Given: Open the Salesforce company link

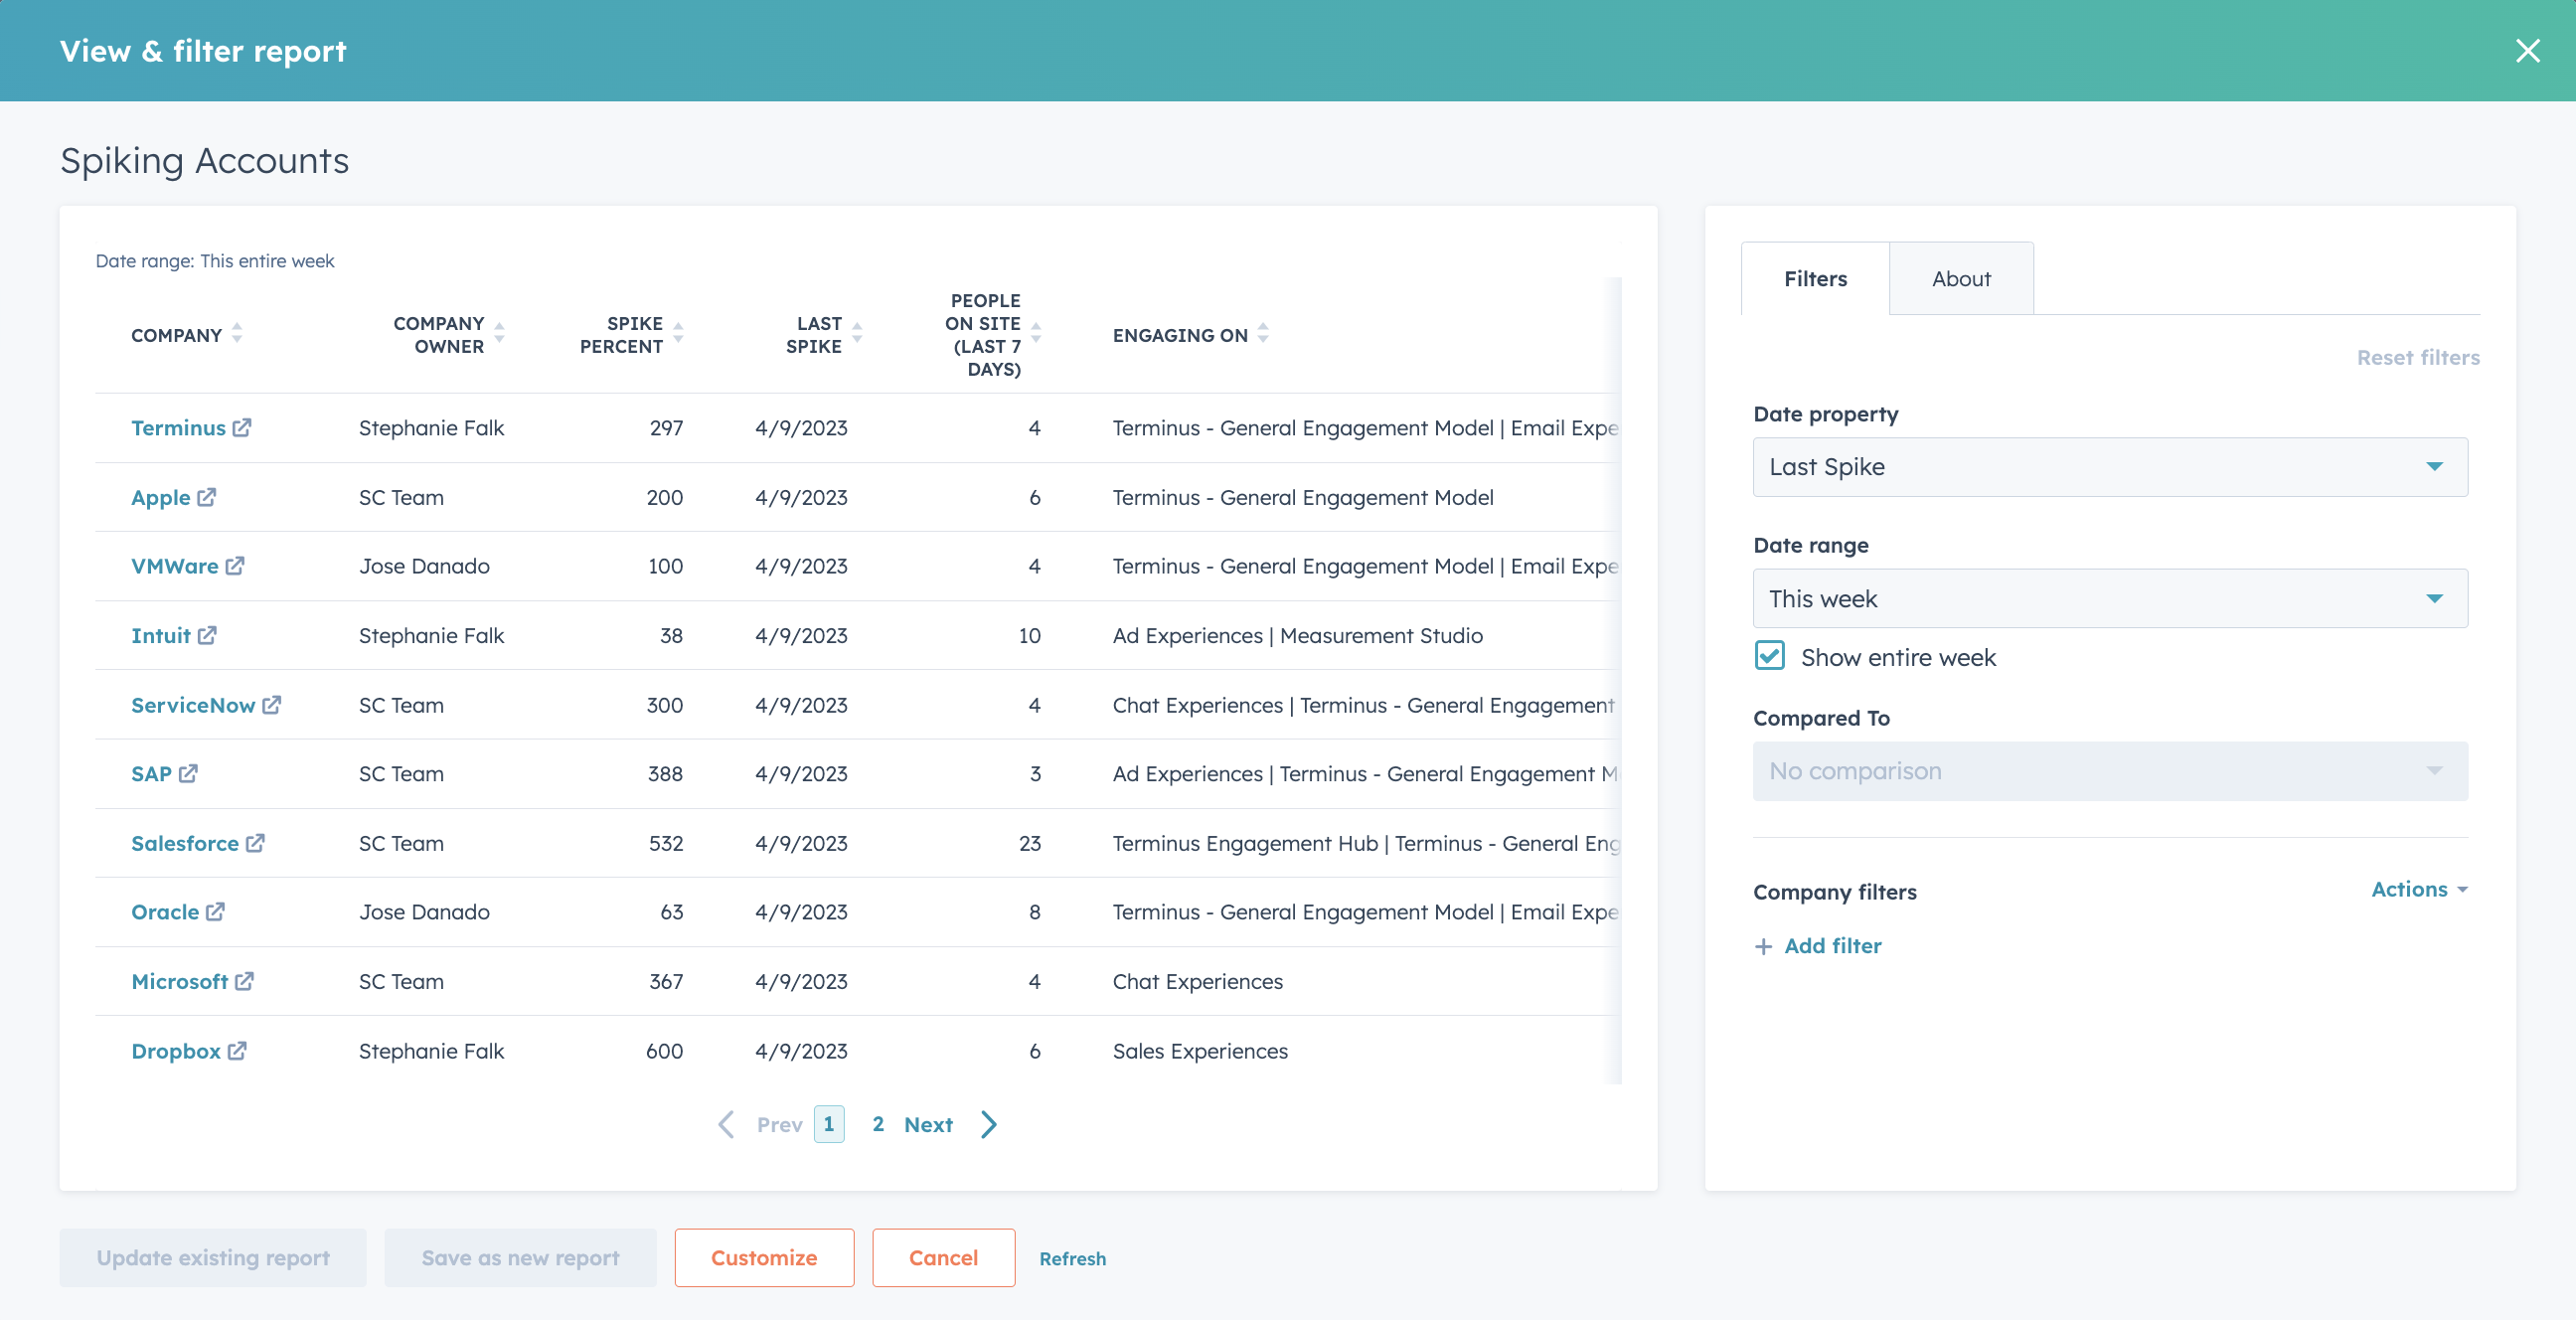Looking at the screenshot, I should click(185, 843).
